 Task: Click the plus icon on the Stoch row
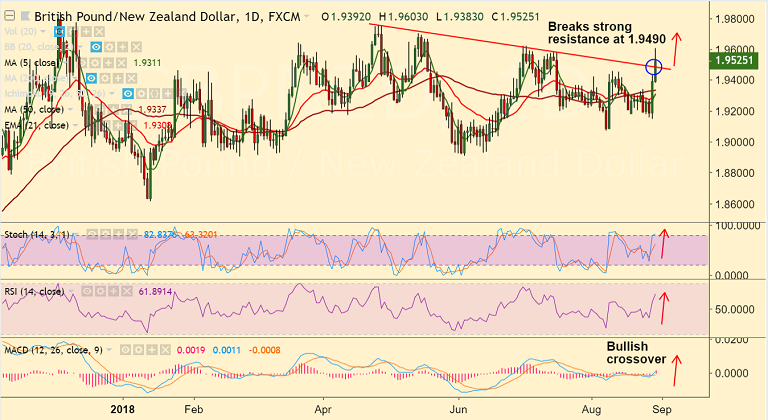pyautogui.click(x=119, y=235)
